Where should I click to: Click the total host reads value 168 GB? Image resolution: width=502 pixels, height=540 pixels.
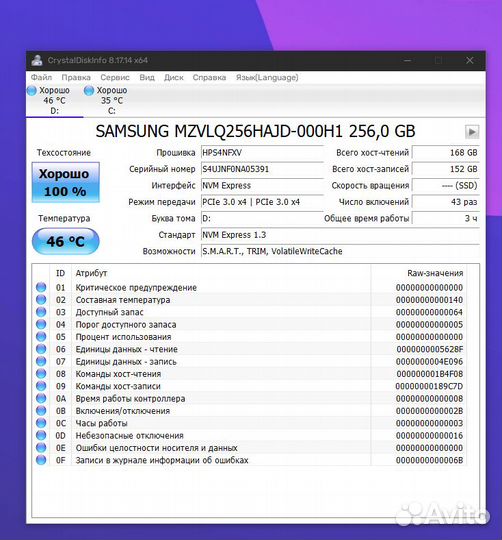[x=446, y=153]
